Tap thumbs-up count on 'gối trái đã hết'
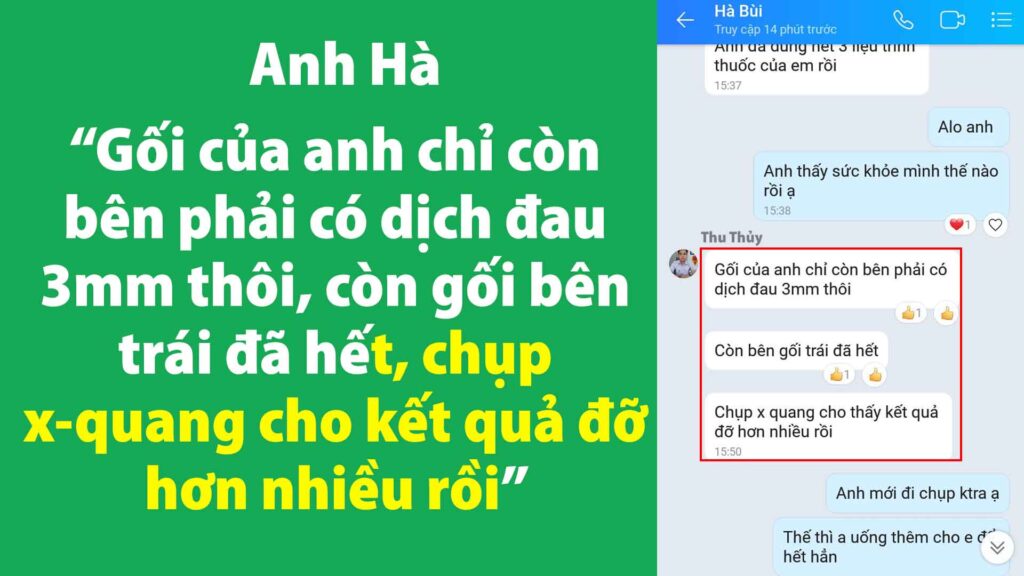 tap(839, 375)
